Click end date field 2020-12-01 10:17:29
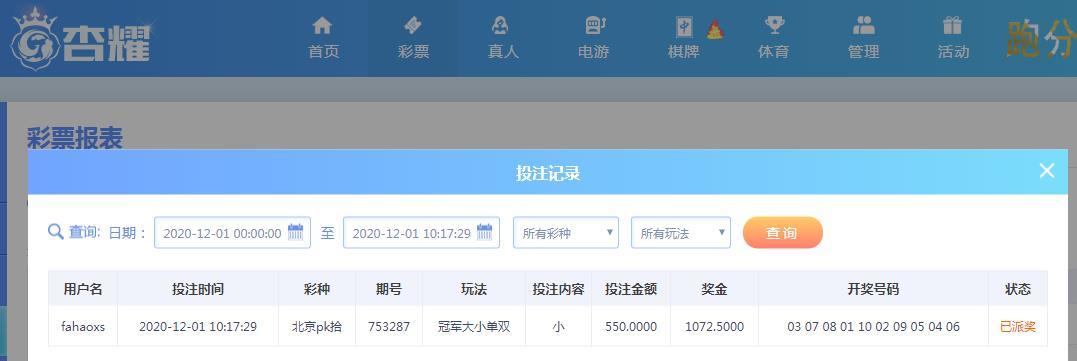The width and height of the screenshot is (1077, 361). coord(421,233)
